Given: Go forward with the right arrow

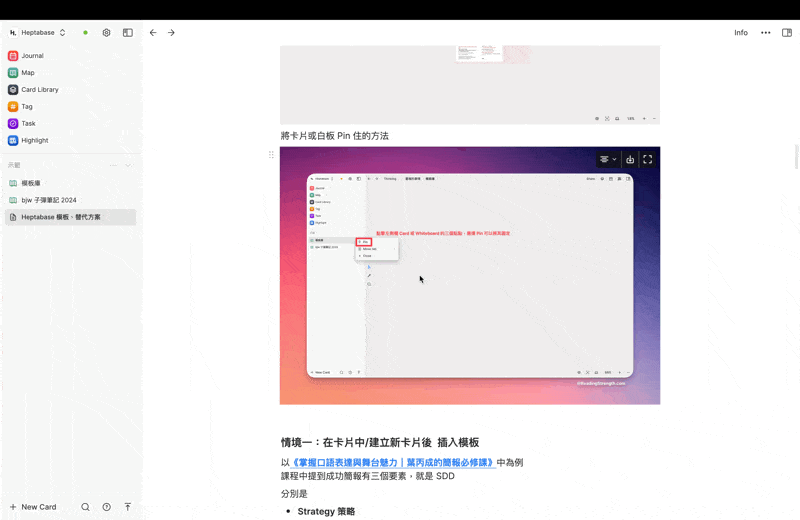Looking at the screenshot, I should click(171, 33).
